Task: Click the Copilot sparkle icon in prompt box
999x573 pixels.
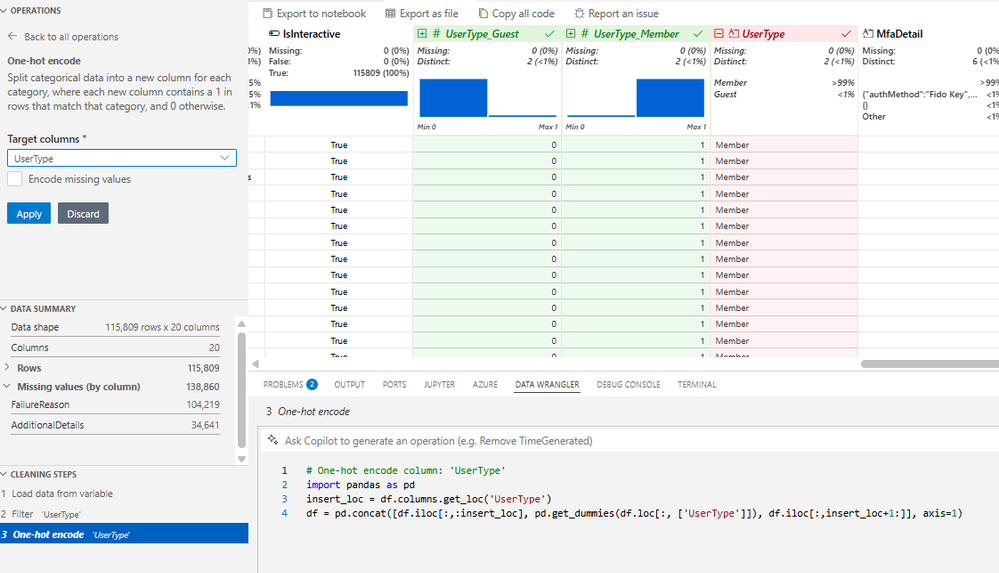Action: (x=272, y=440)
